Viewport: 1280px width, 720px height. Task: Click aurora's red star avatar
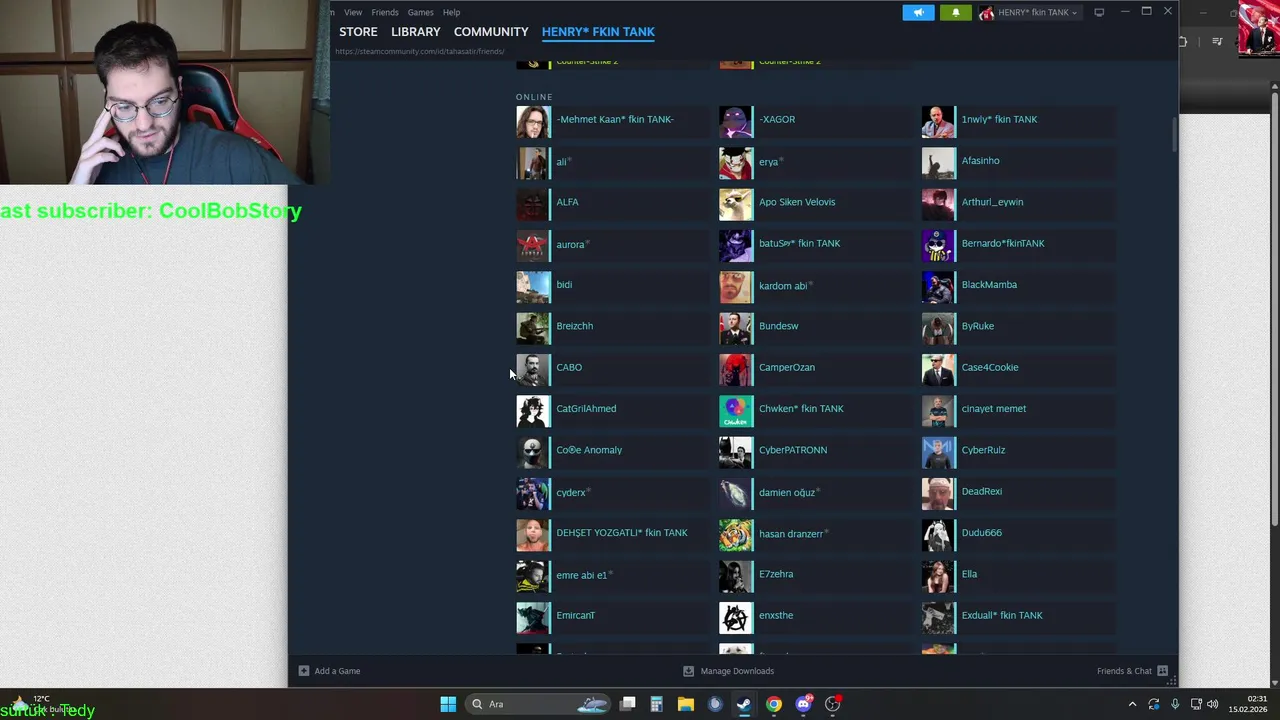click(533, 245)
